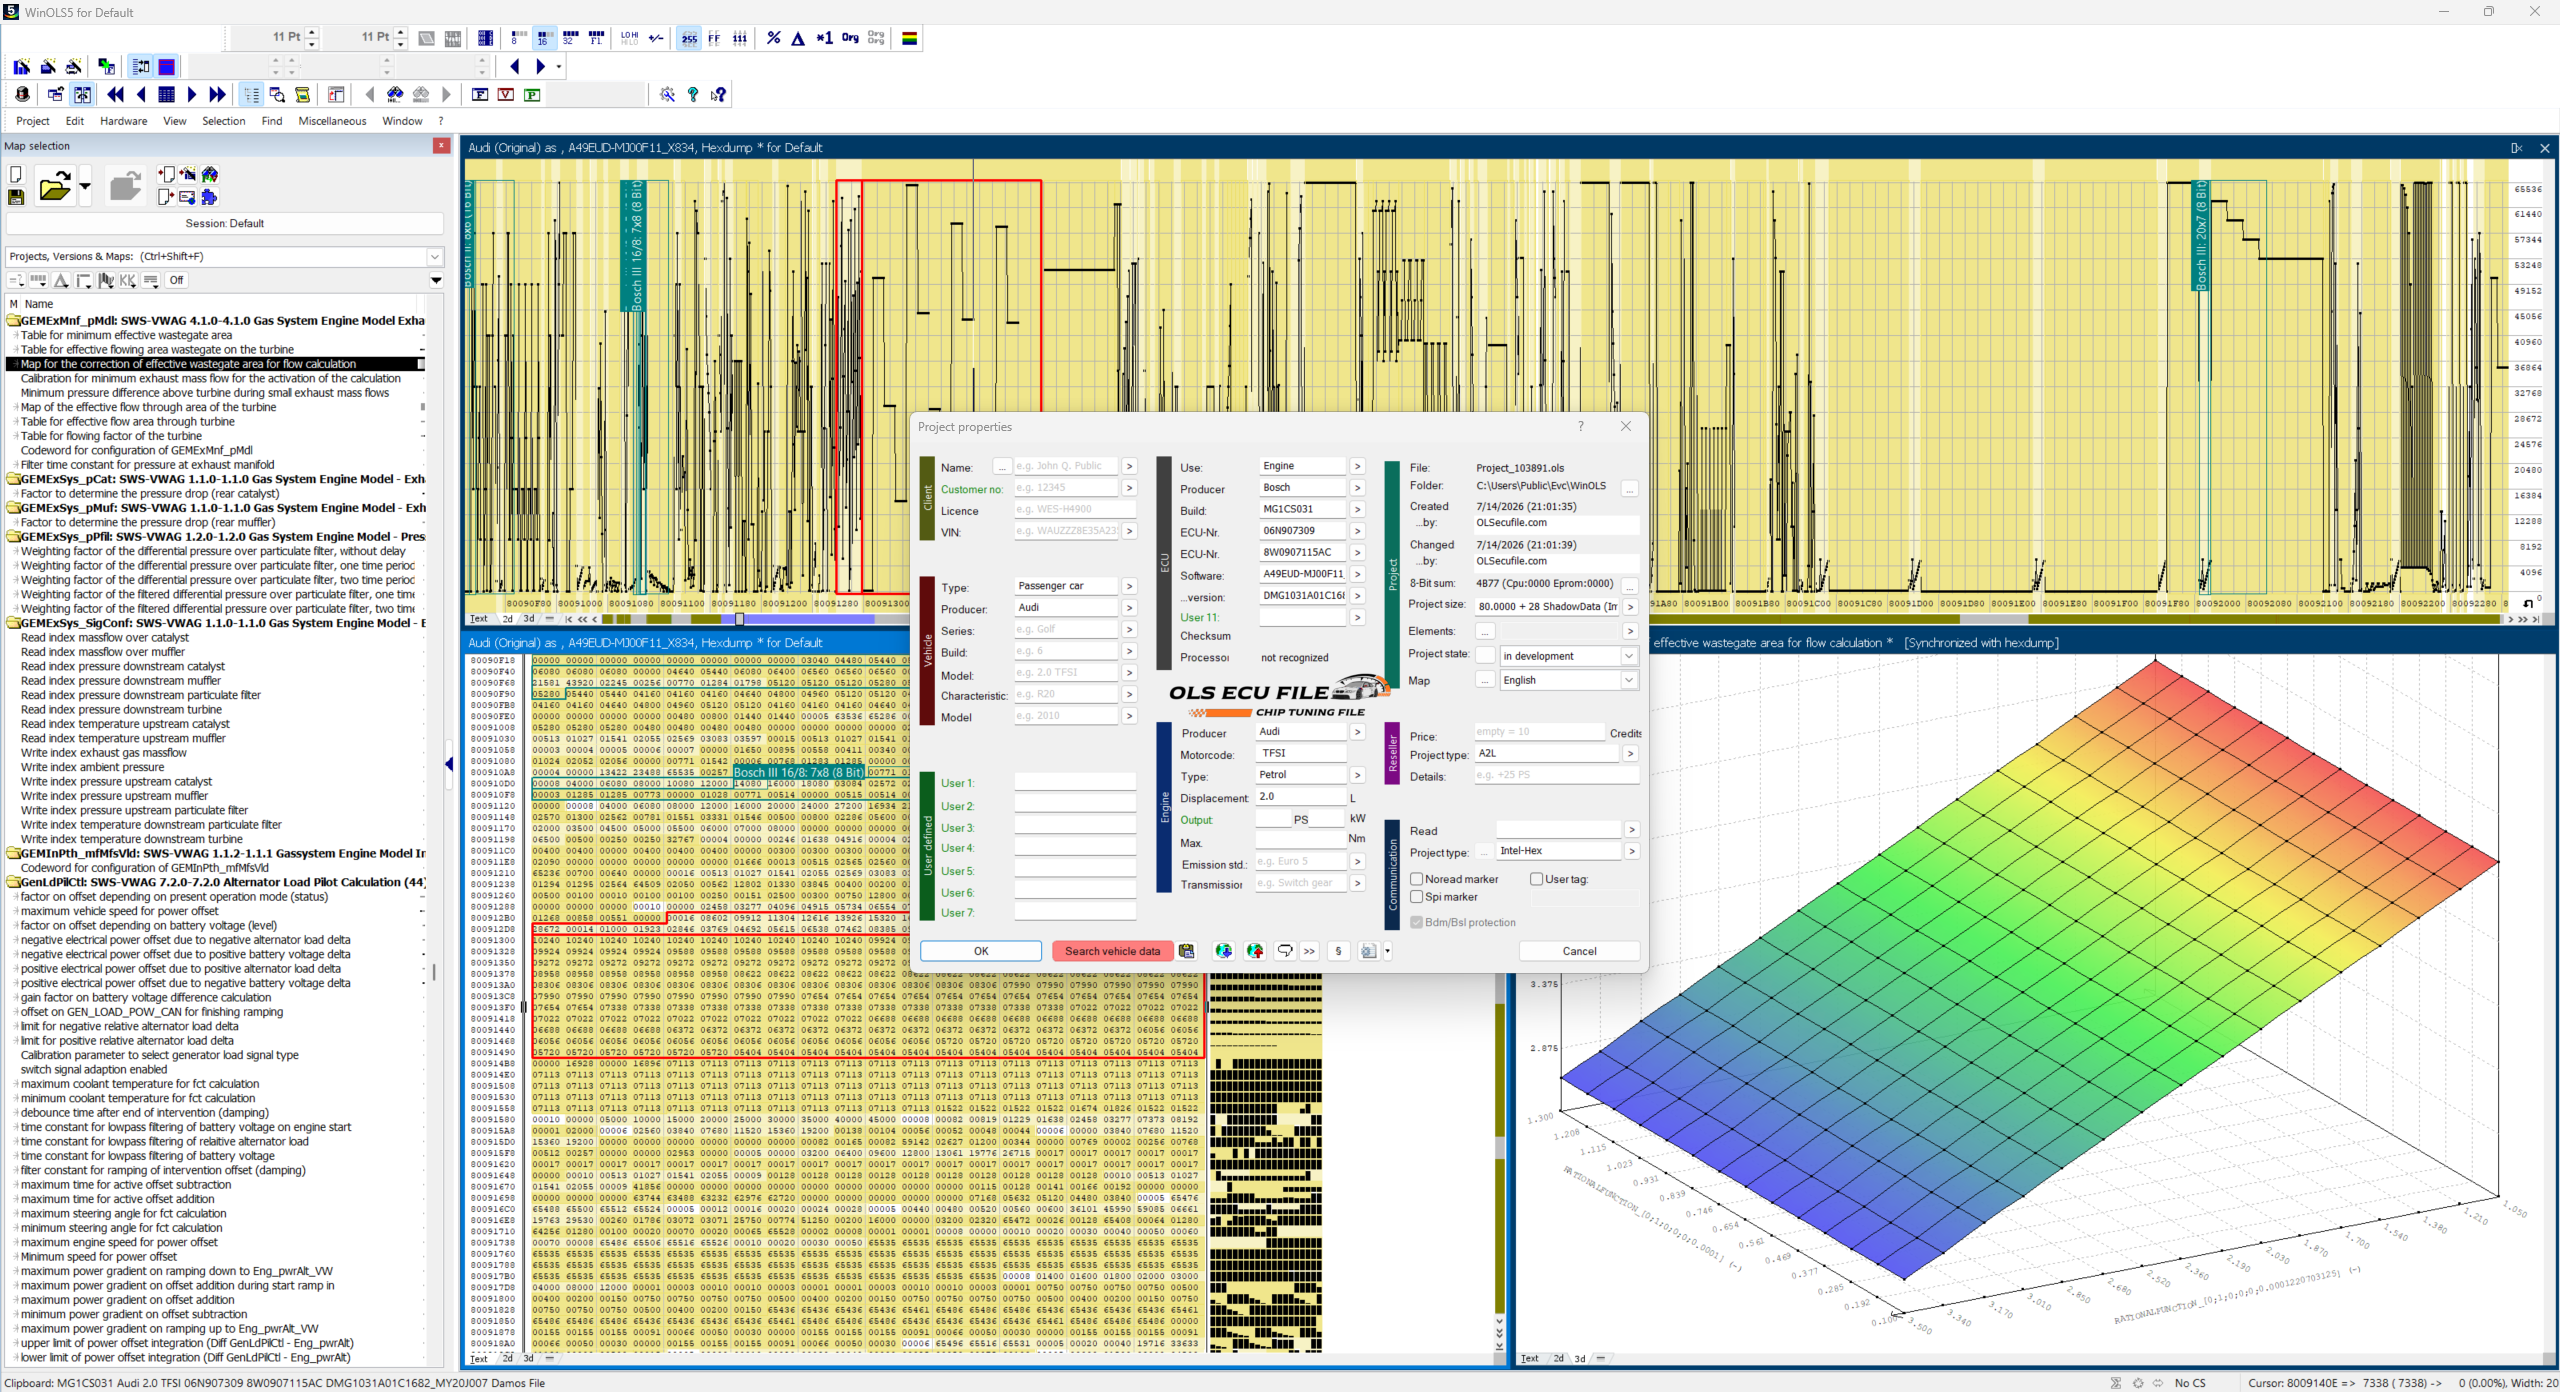The height and width of the screenshot is (1392, 2560).
Task: Click the Off button in Map selection
Action: pos(176,281)
